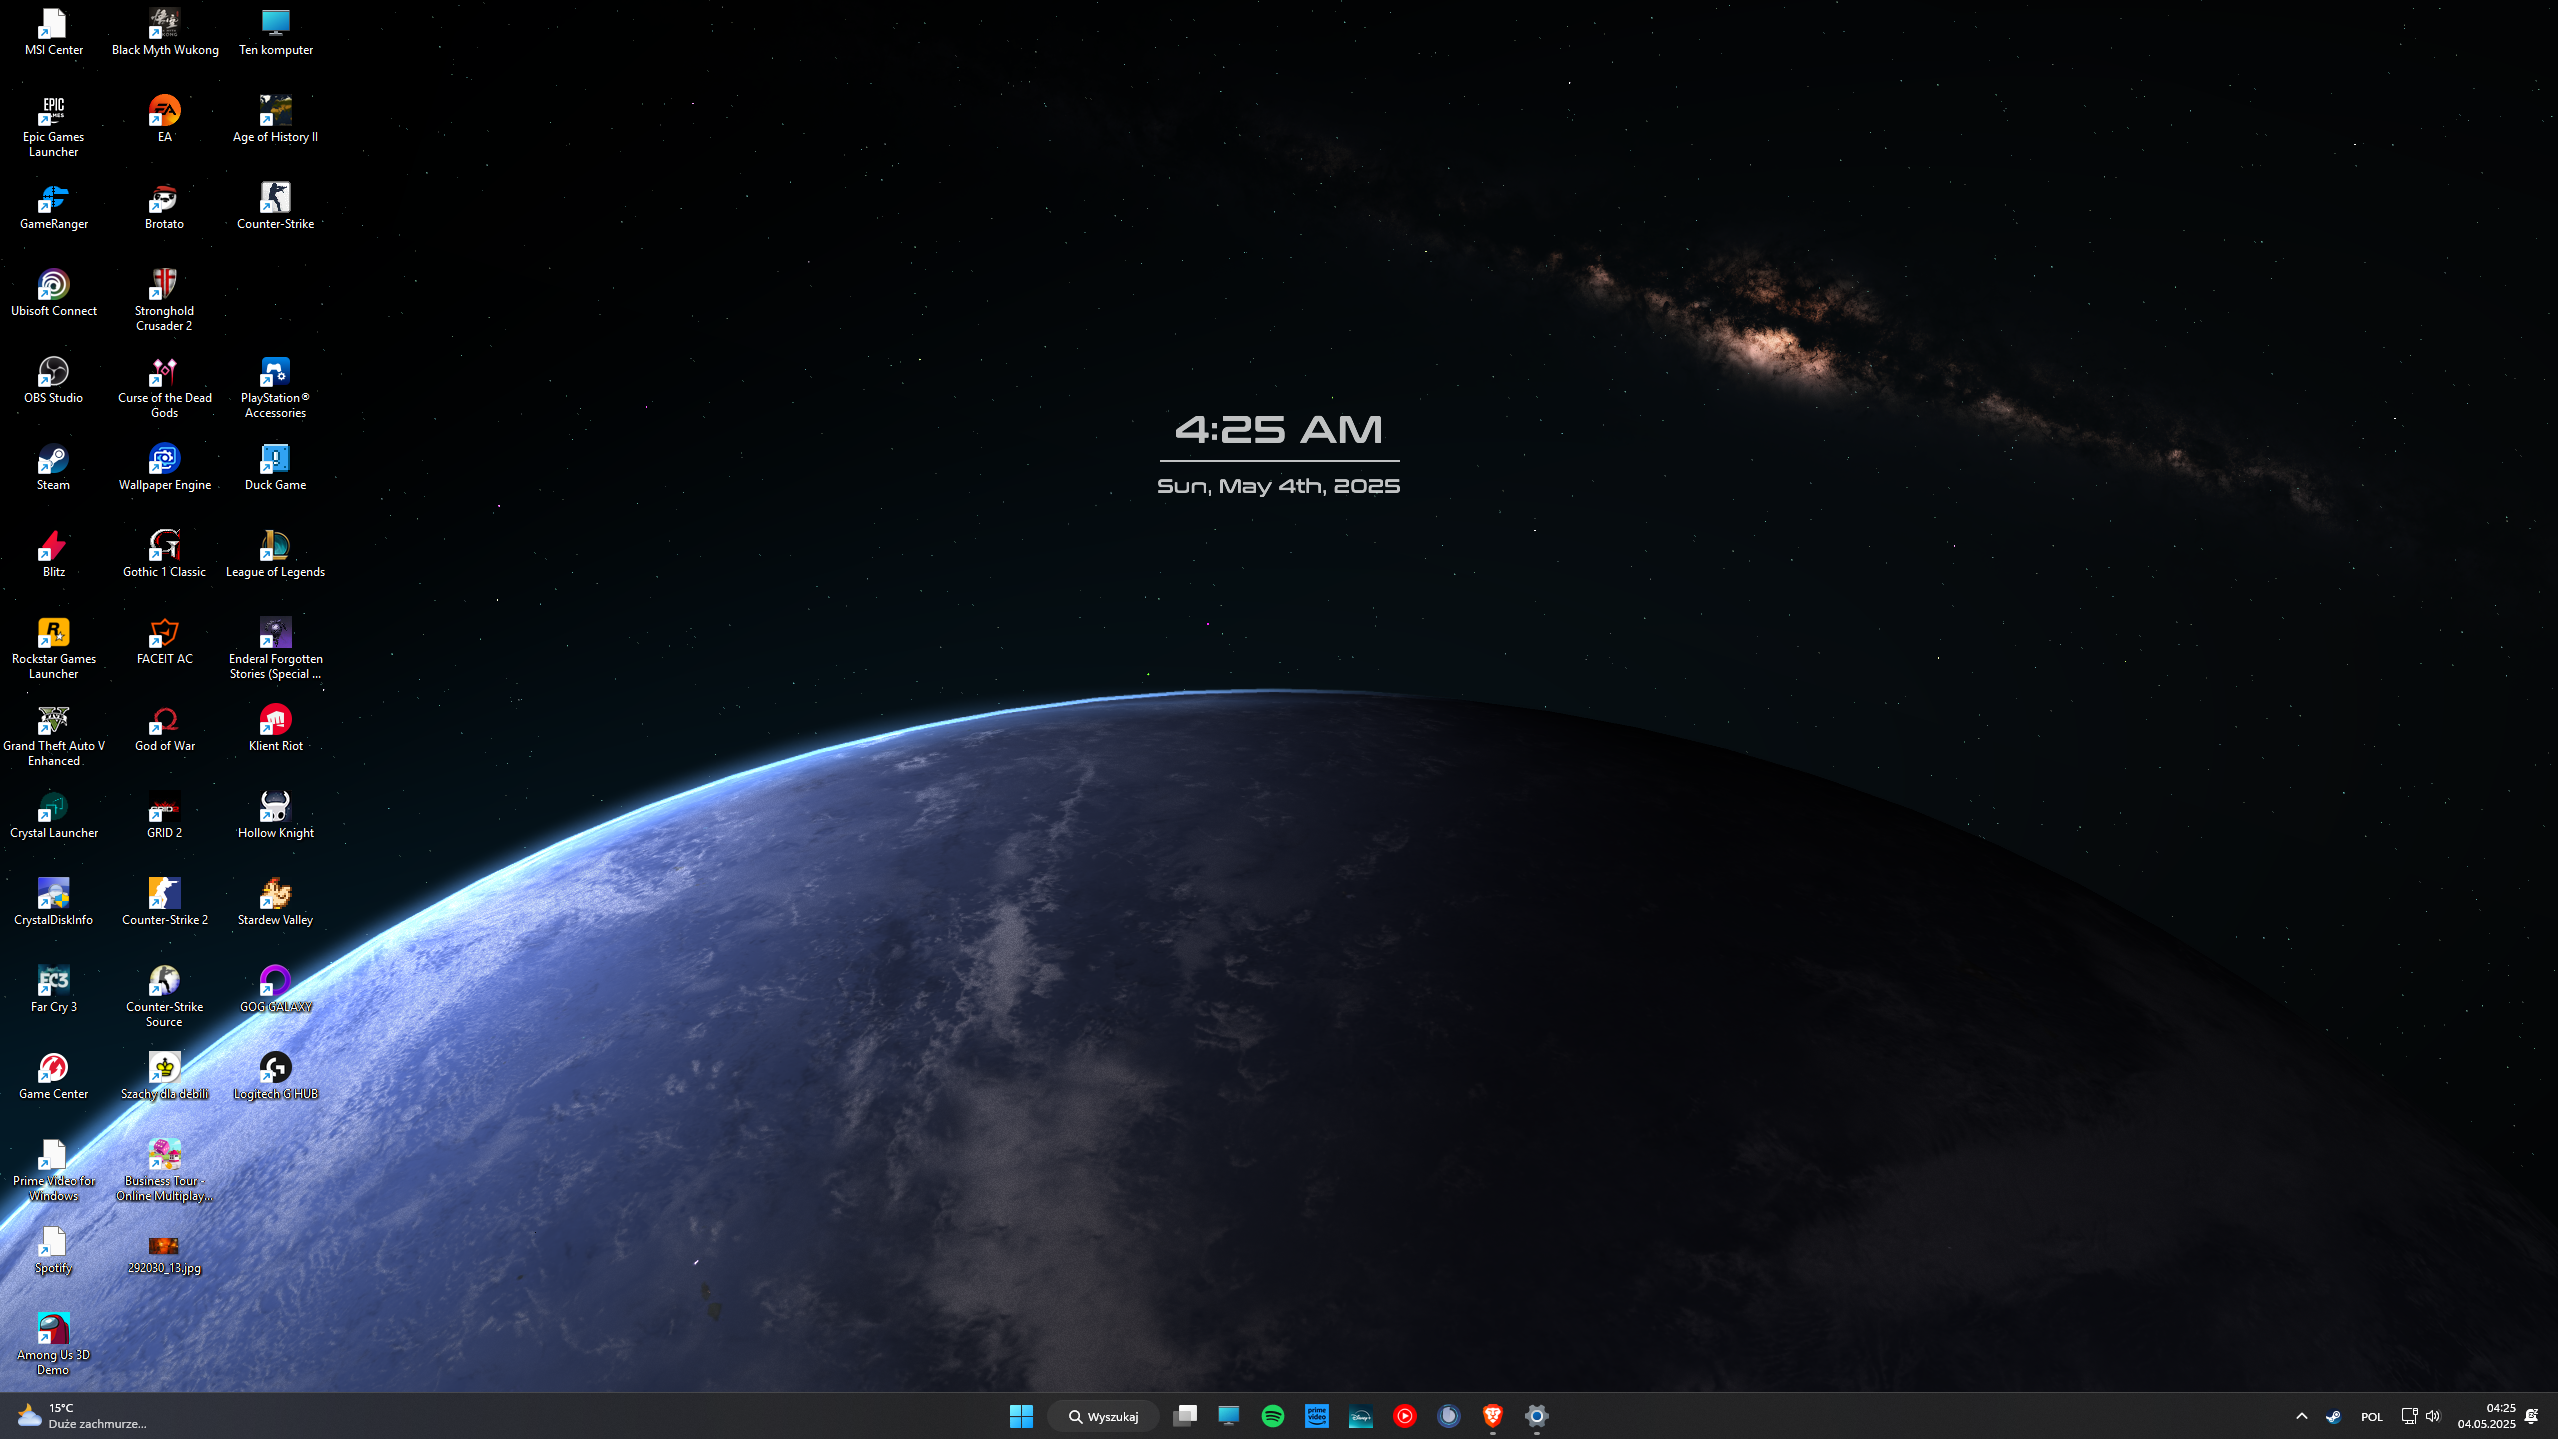Image resolution: width=2558 pixels, height=1439 pixels.
Task: Click the Szachy dla debili chess icon
Action: click(x=165, y=1076)
